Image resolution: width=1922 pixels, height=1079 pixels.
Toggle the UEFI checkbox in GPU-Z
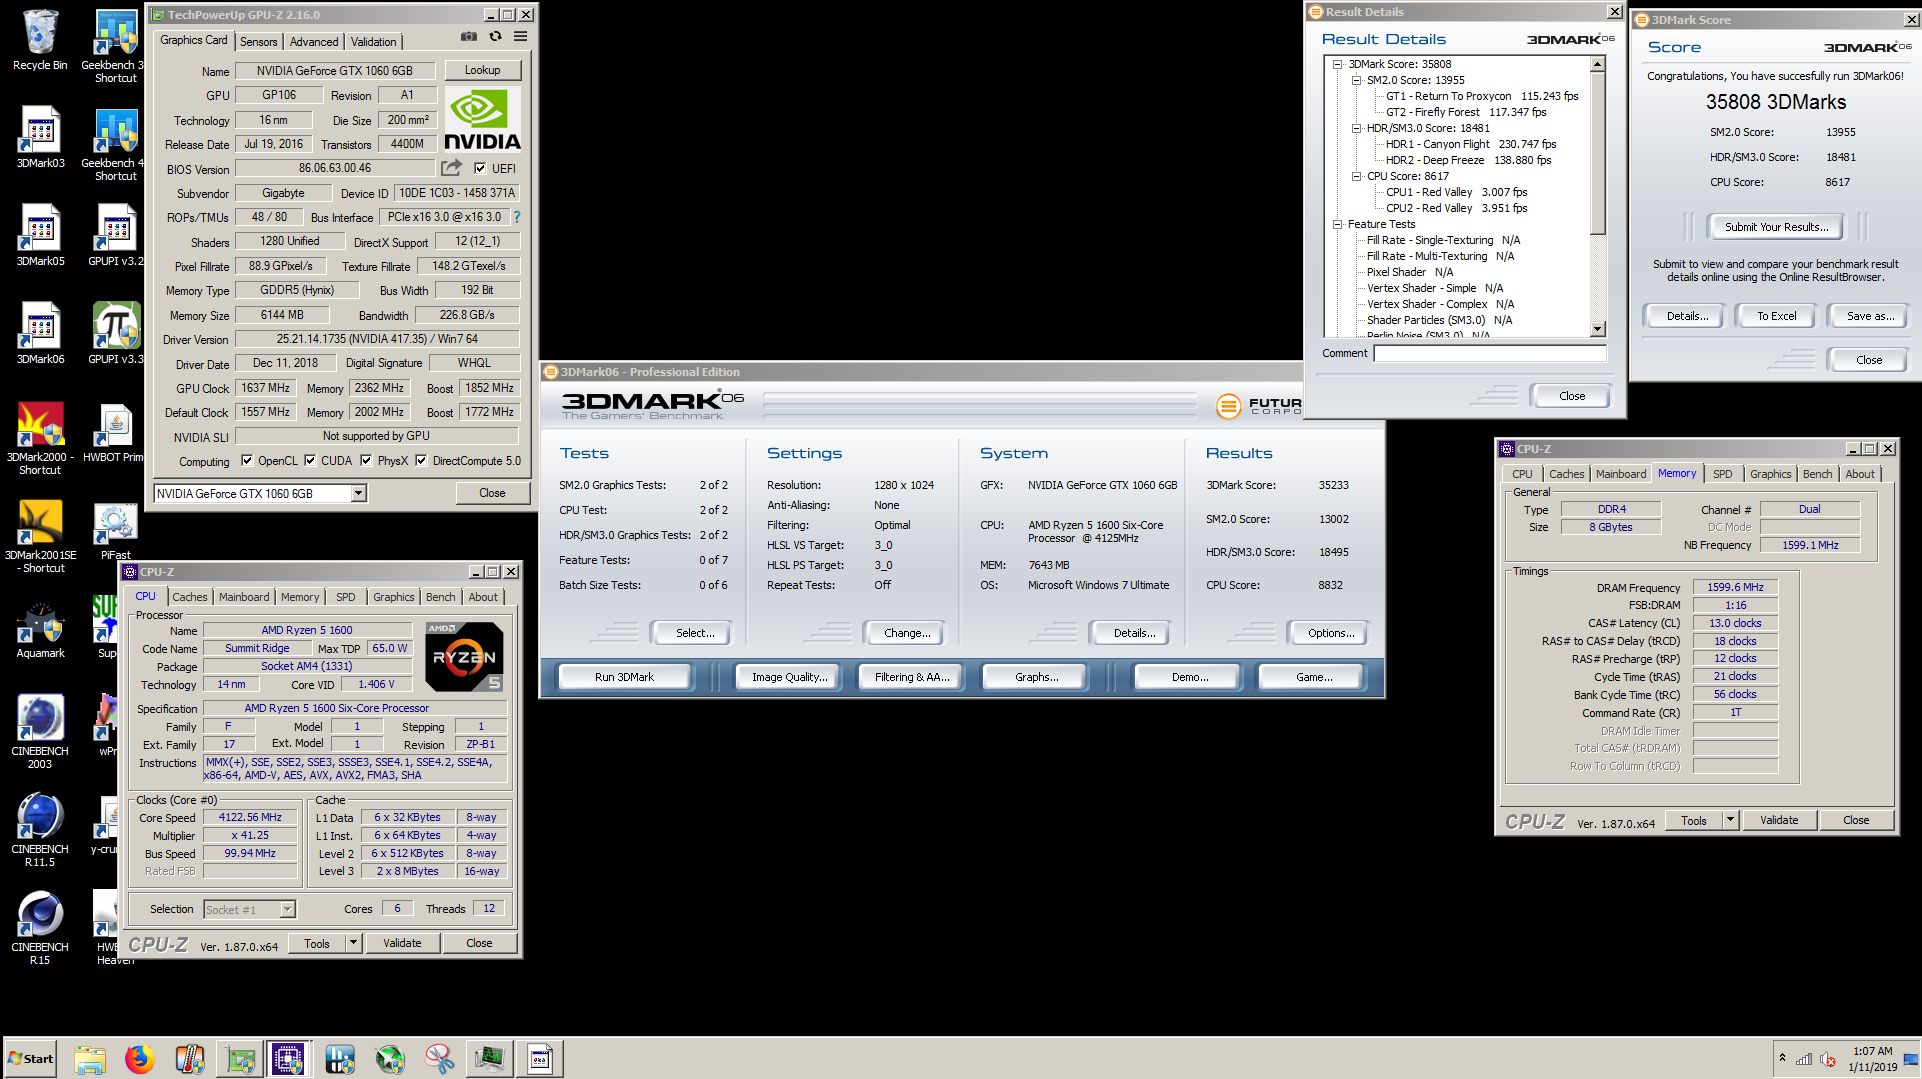click(480, 169)
